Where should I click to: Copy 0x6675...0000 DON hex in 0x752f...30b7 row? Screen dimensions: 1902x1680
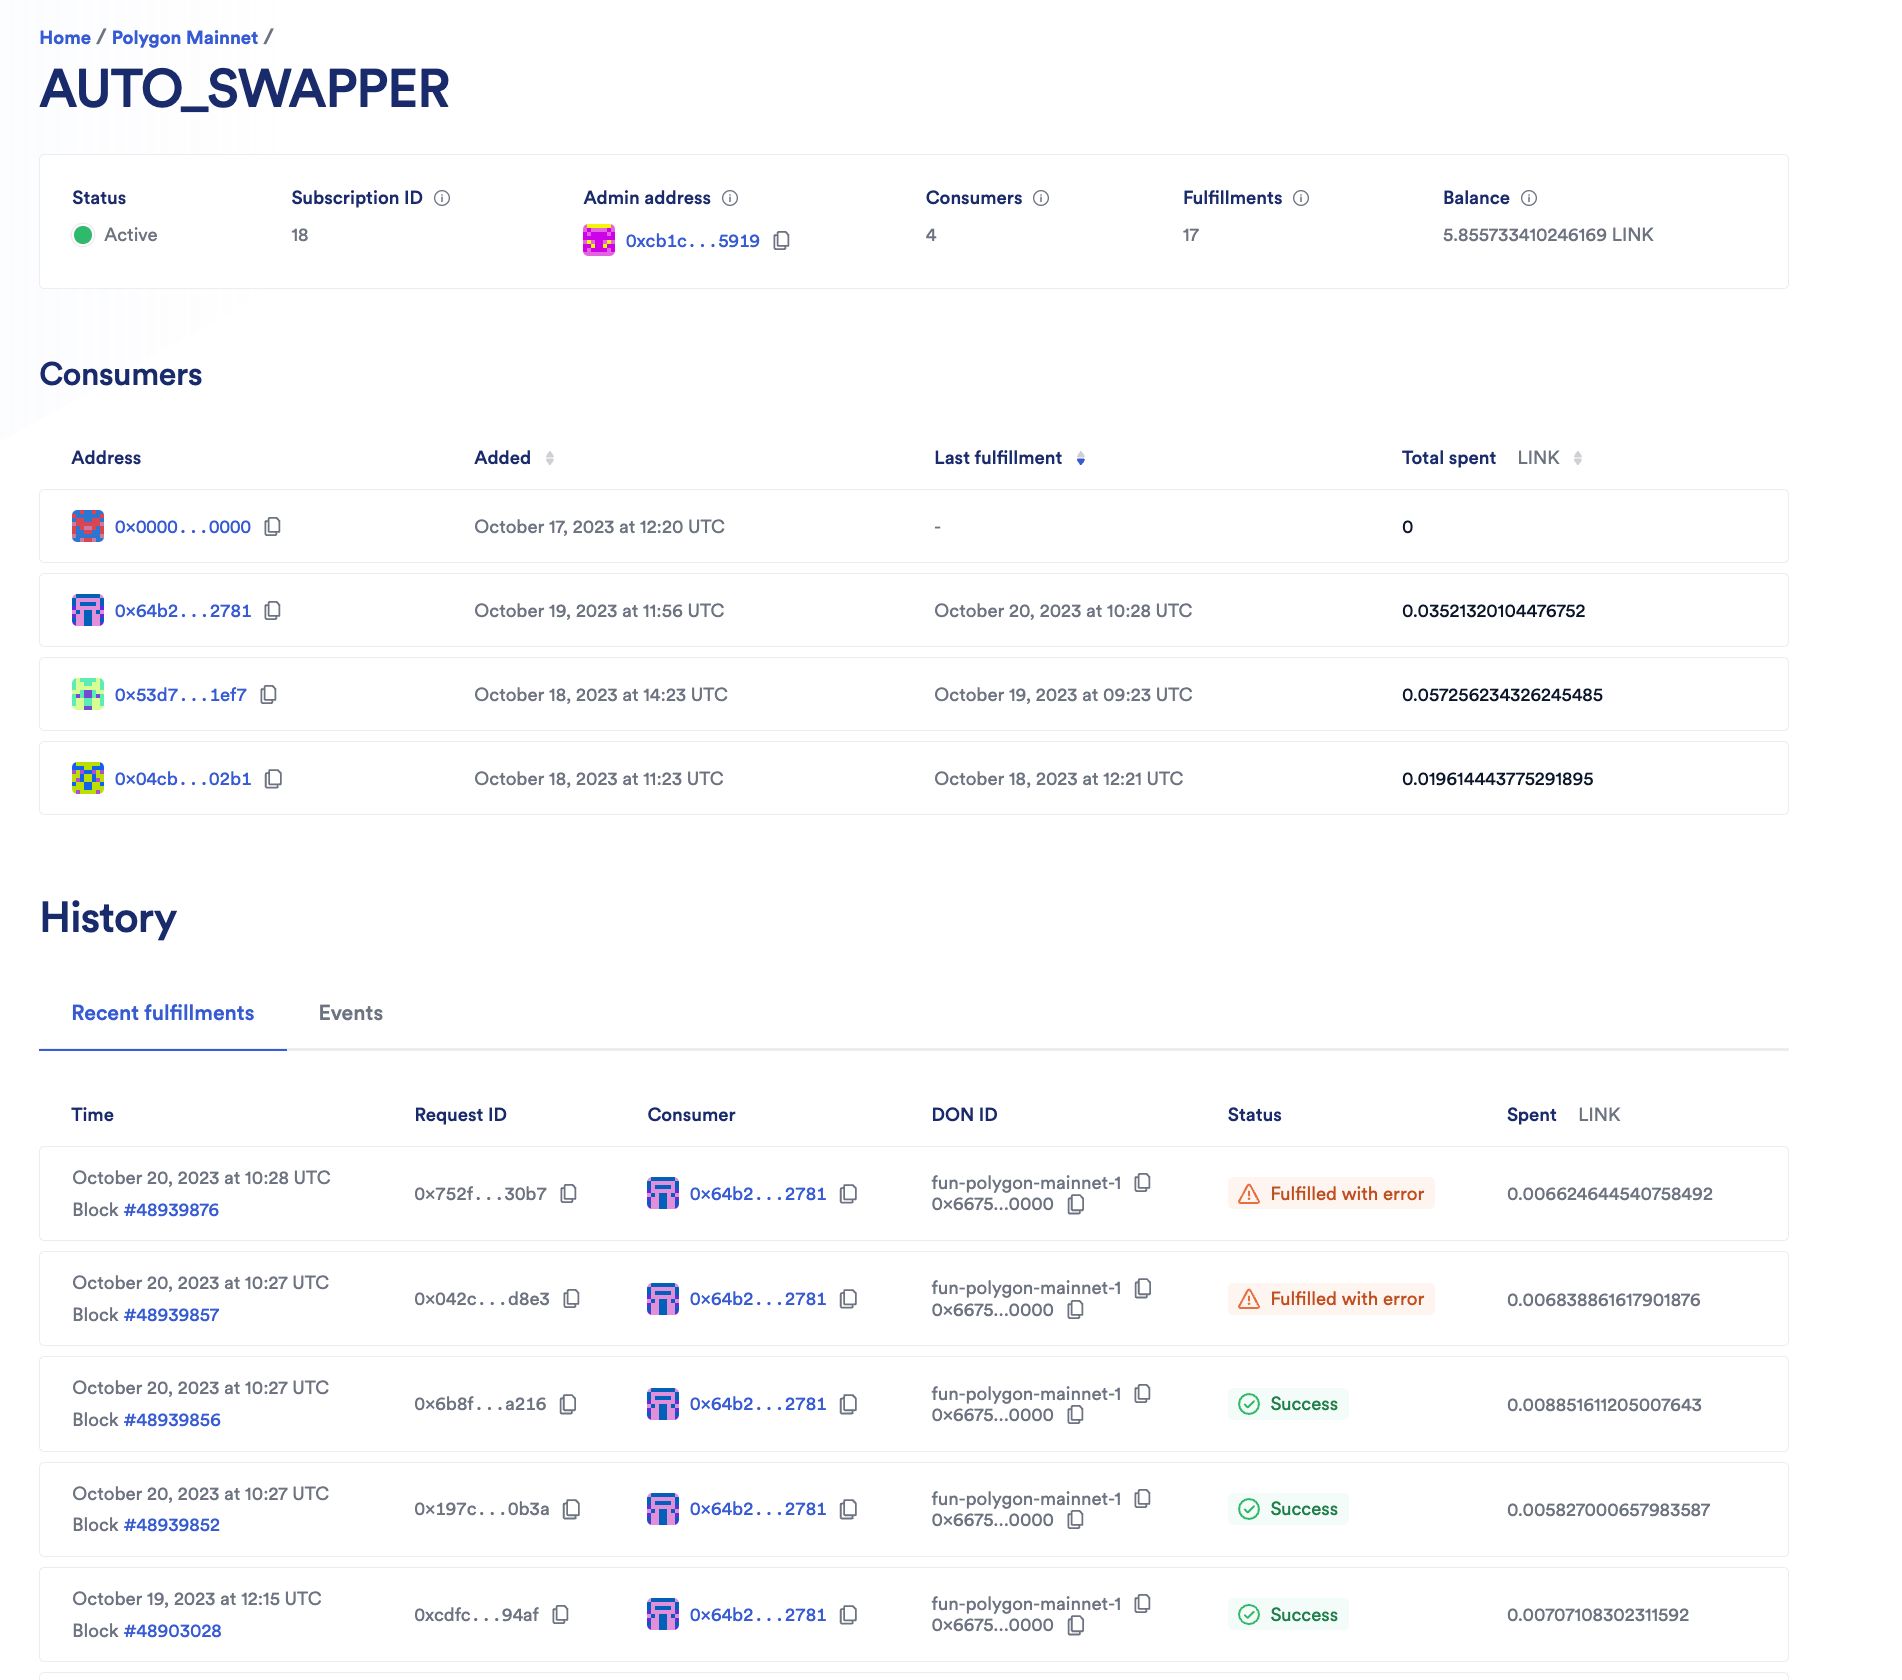(x=1076, y=1205)
